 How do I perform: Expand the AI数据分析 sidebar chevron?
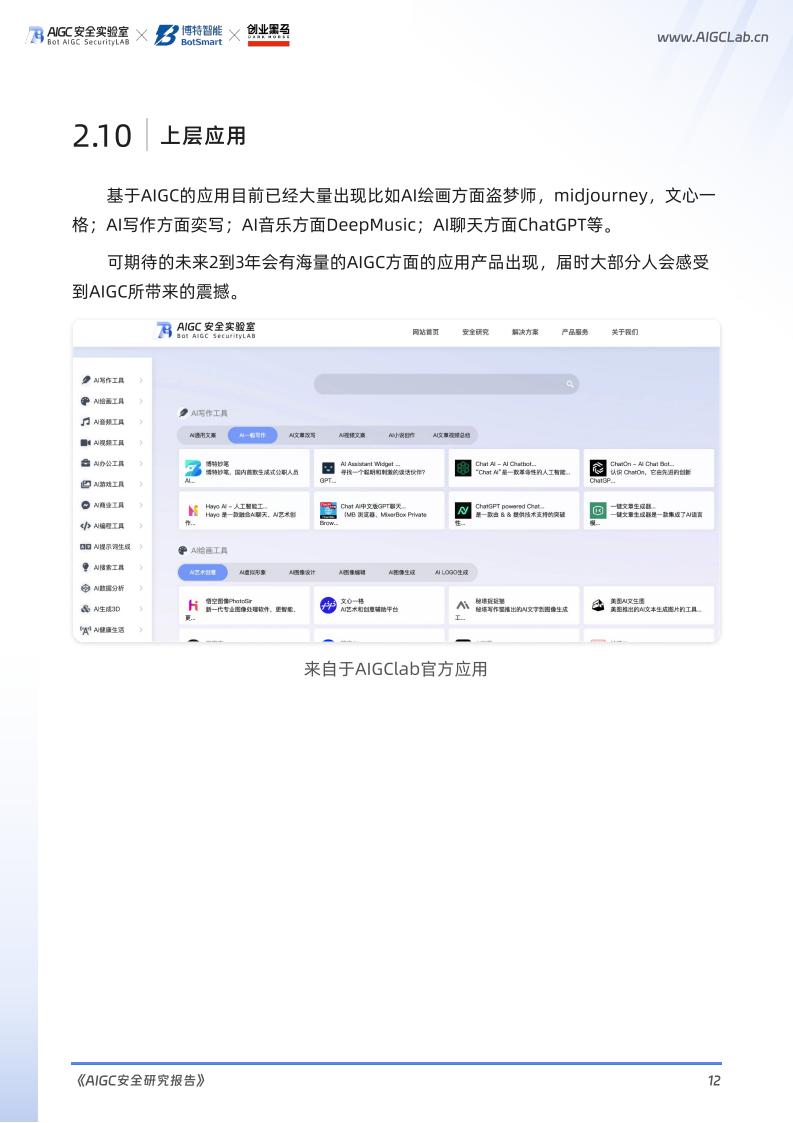coord(141,588)
